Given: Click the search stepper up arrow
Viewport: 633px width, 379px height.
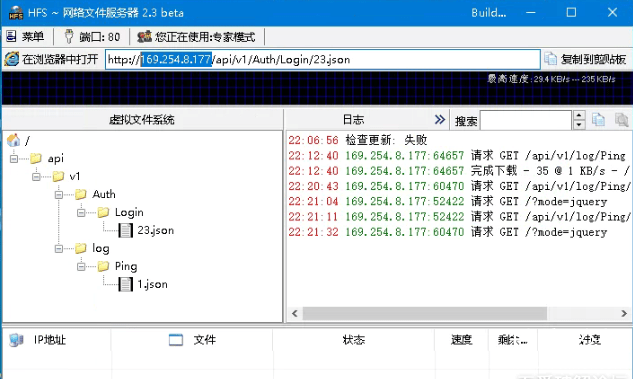Looking at the screenshot, I should 579,115.
